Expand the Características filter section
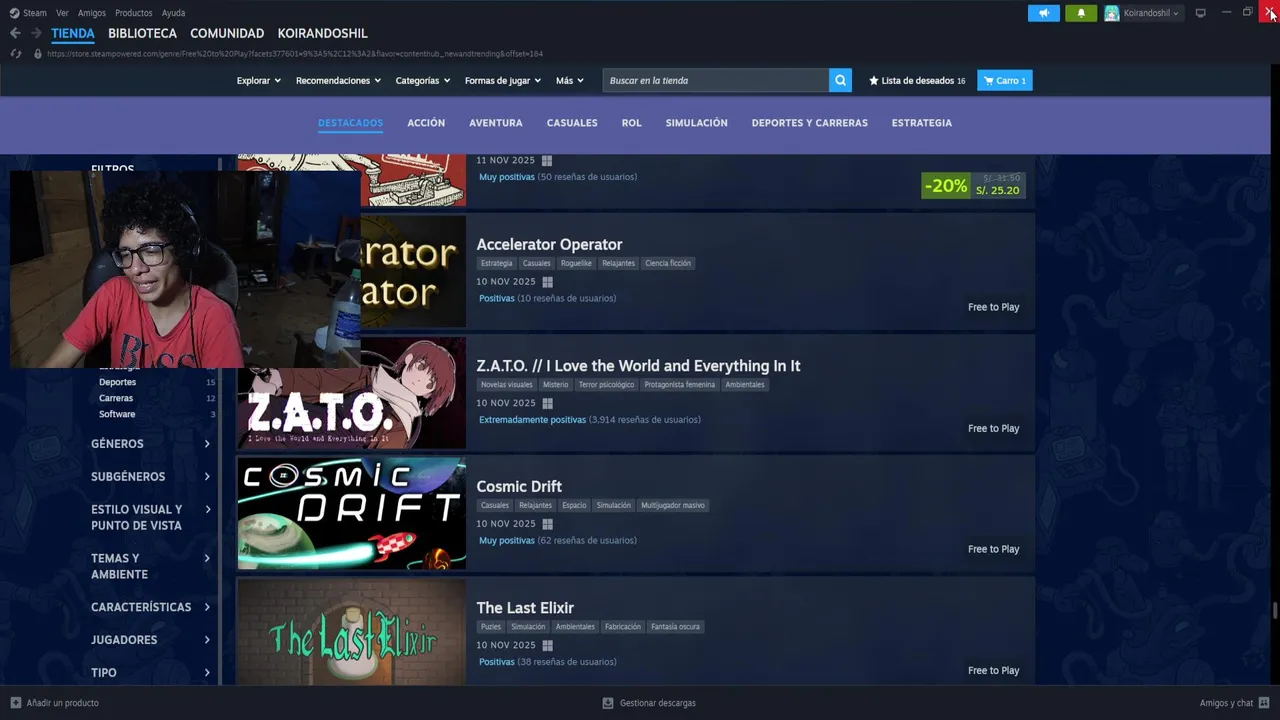This screenshot has width=1280, height=720. 151,607
